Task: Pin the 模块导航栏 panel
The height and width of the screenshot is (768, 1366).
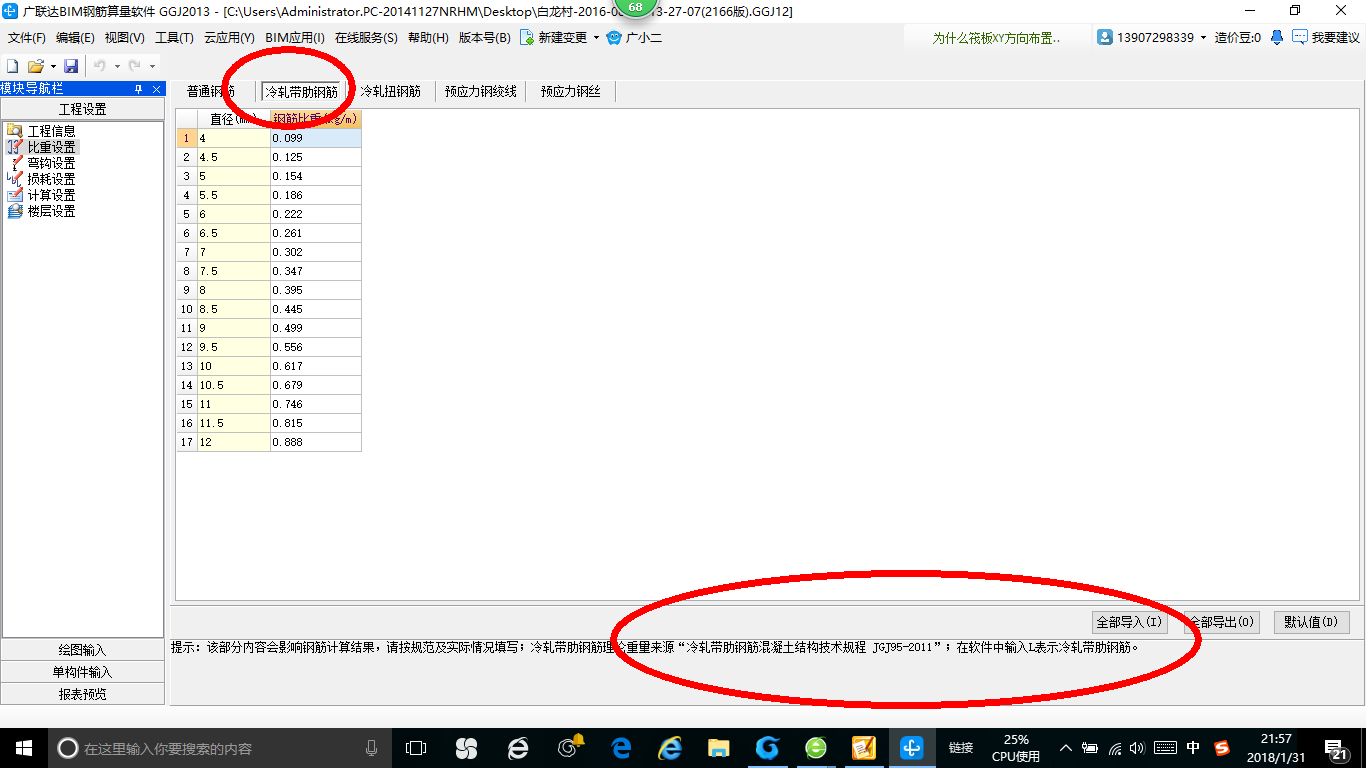Action: pos(139,89)
